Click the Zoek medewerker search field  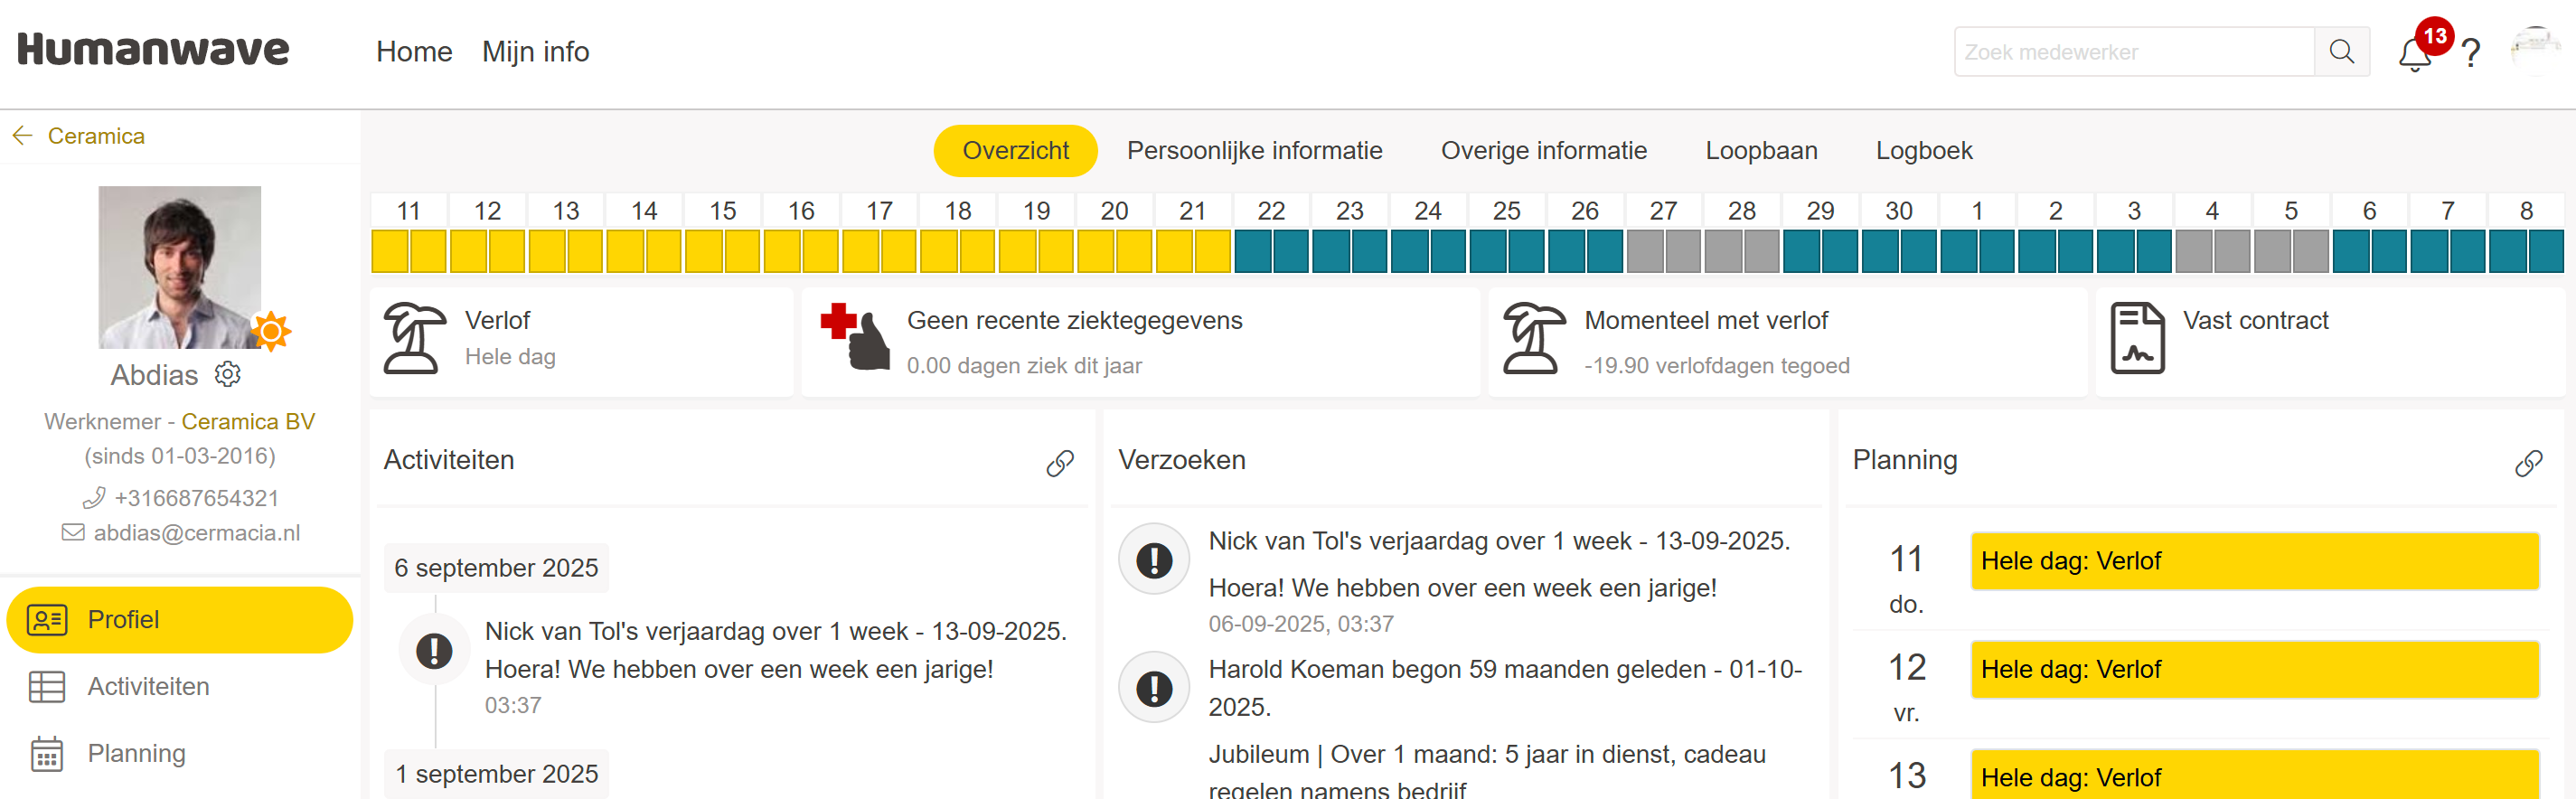(x=2133, y=52)
